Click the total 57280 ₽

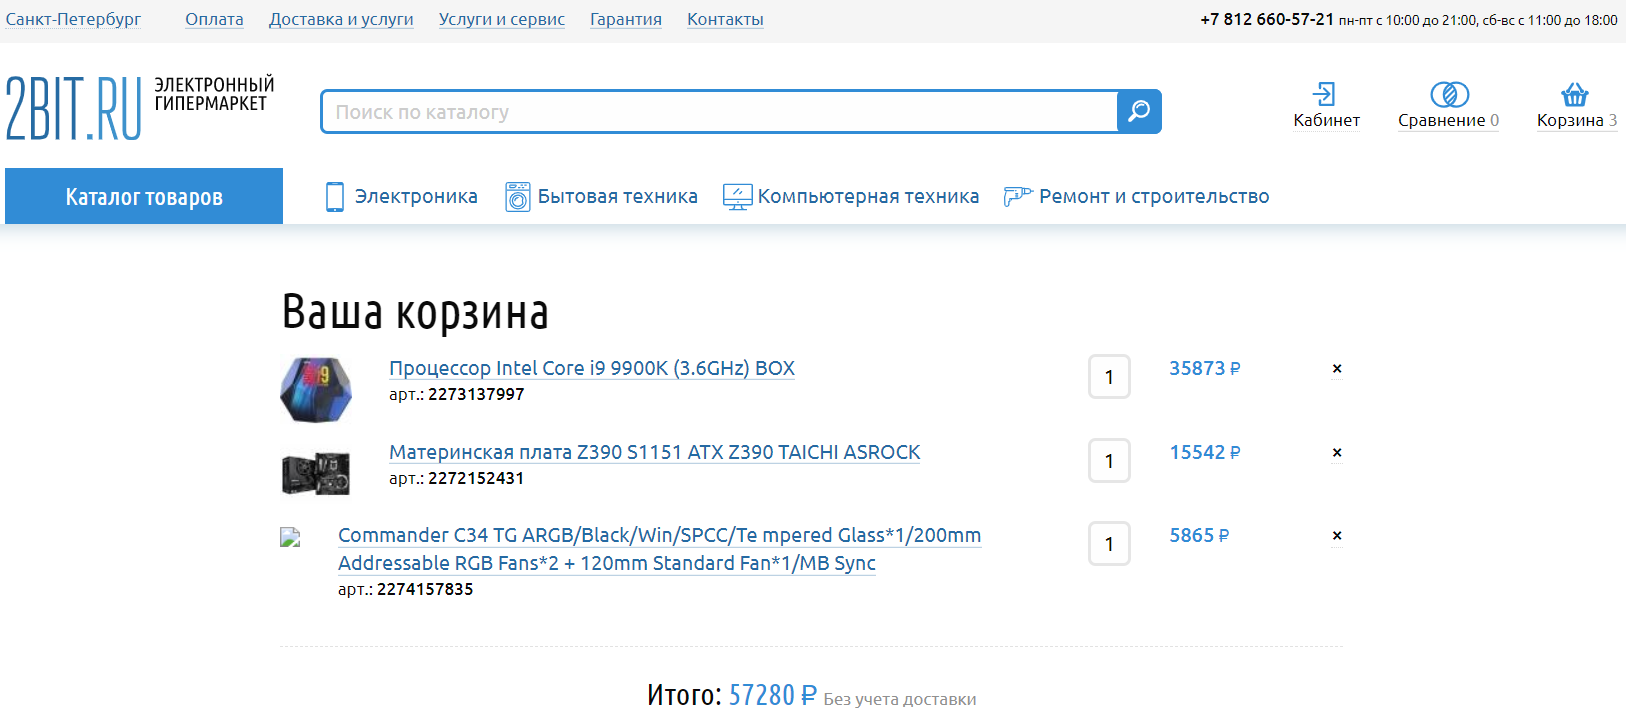point(773,694)
